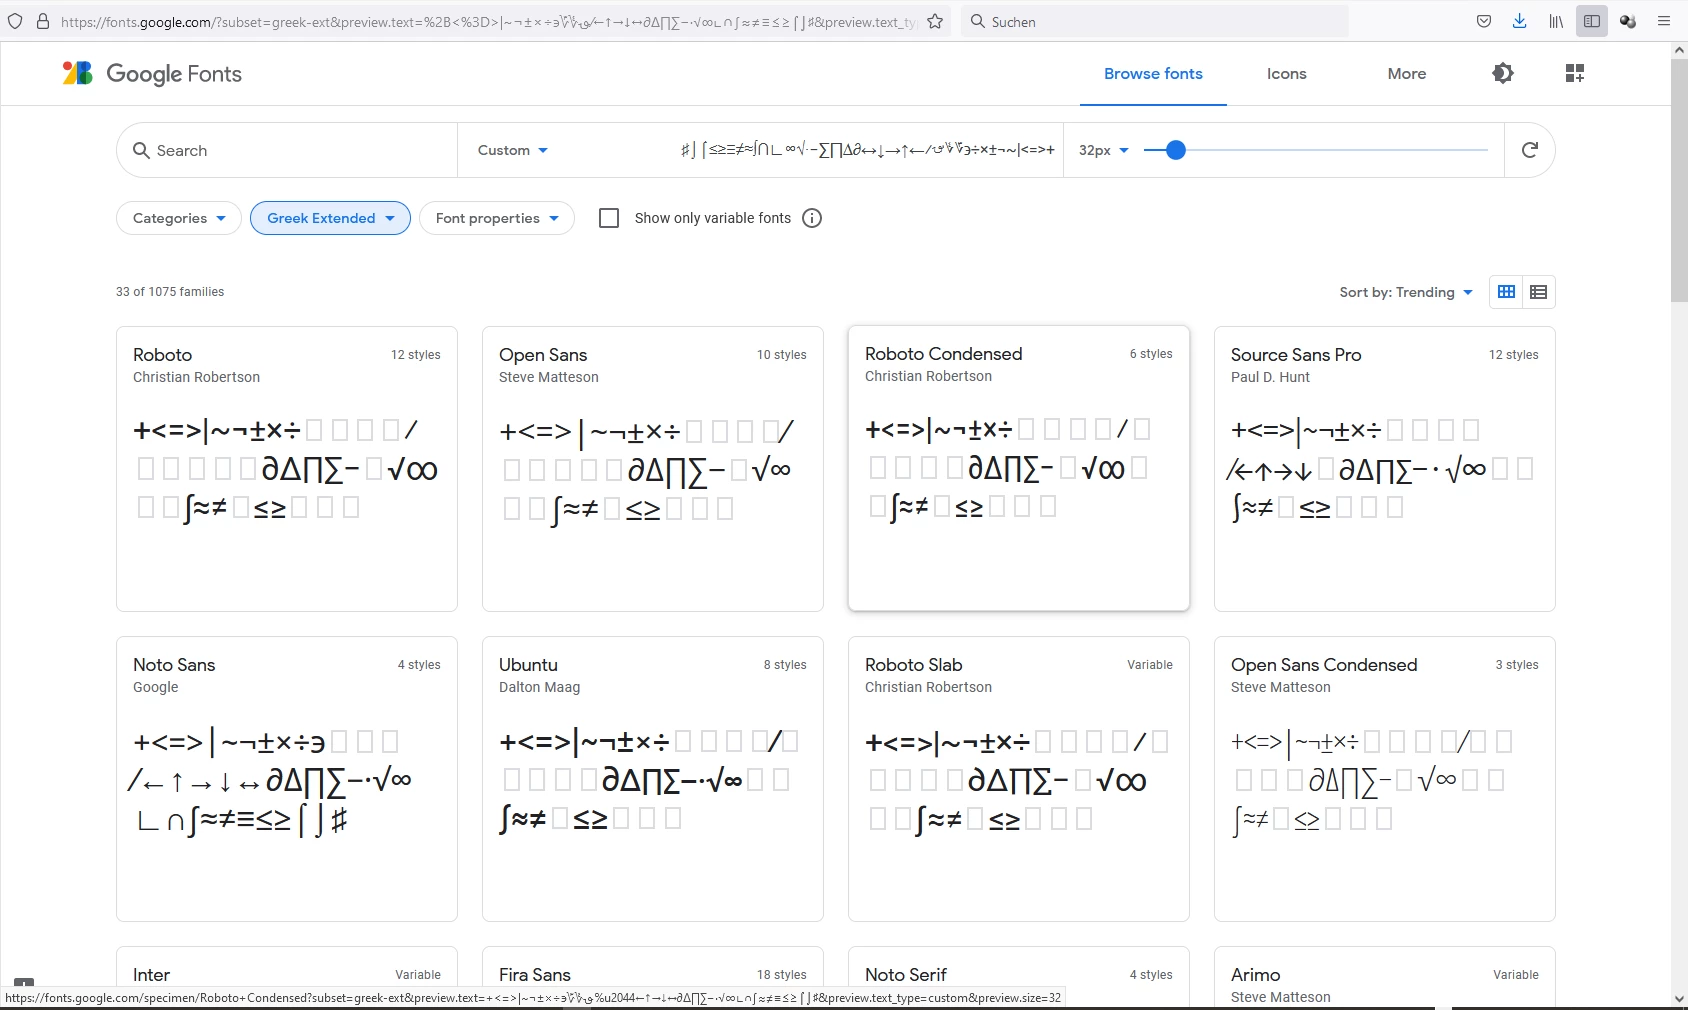Image resolution: width=1688 pixels, height=1010 pixels.
Task: Click the variable fonts info icon
Action: (812, 218)
